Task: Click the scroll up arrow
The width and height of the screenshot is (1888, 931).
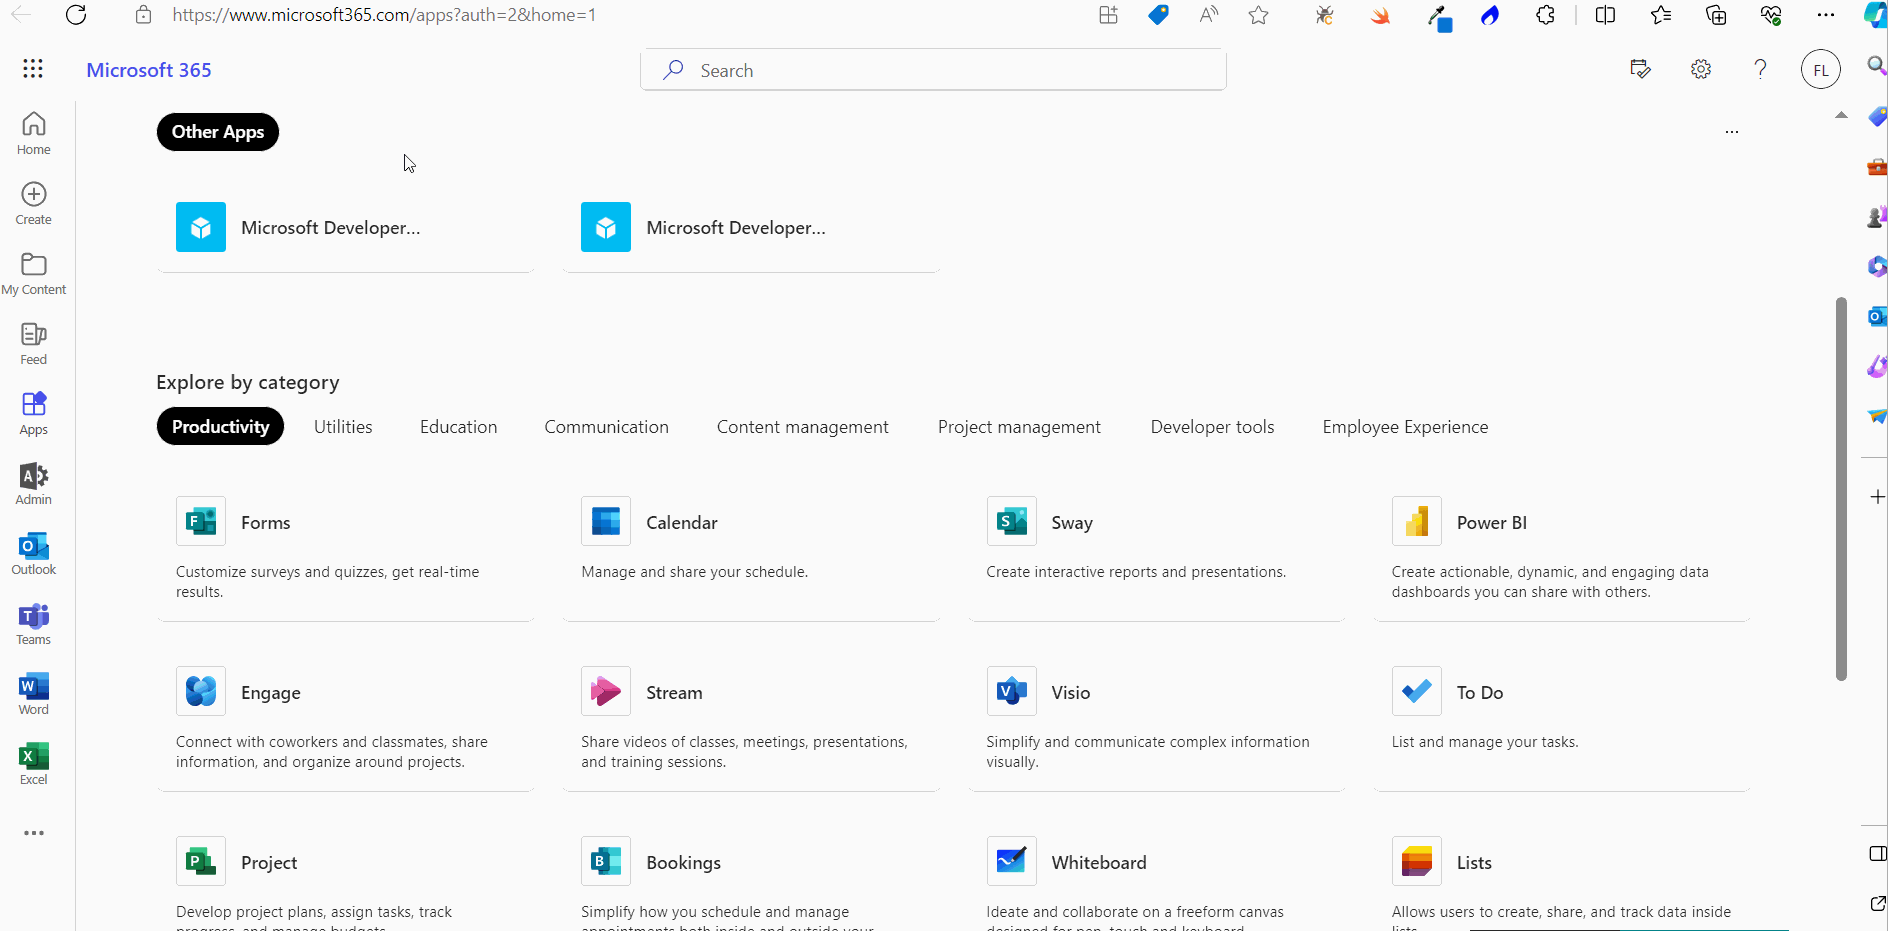Action: click(x=1841, y=116)
